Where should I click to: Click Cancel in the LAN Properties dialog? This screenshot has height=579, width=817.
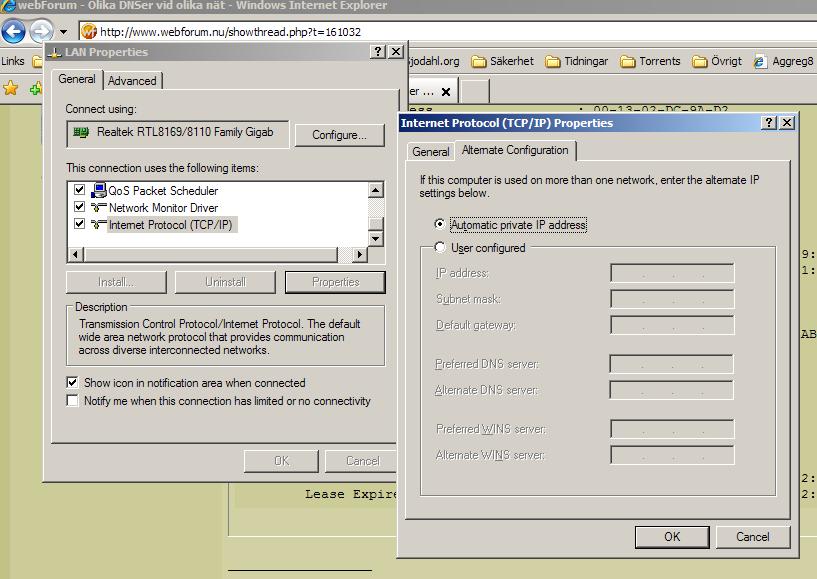coord(362,461)
